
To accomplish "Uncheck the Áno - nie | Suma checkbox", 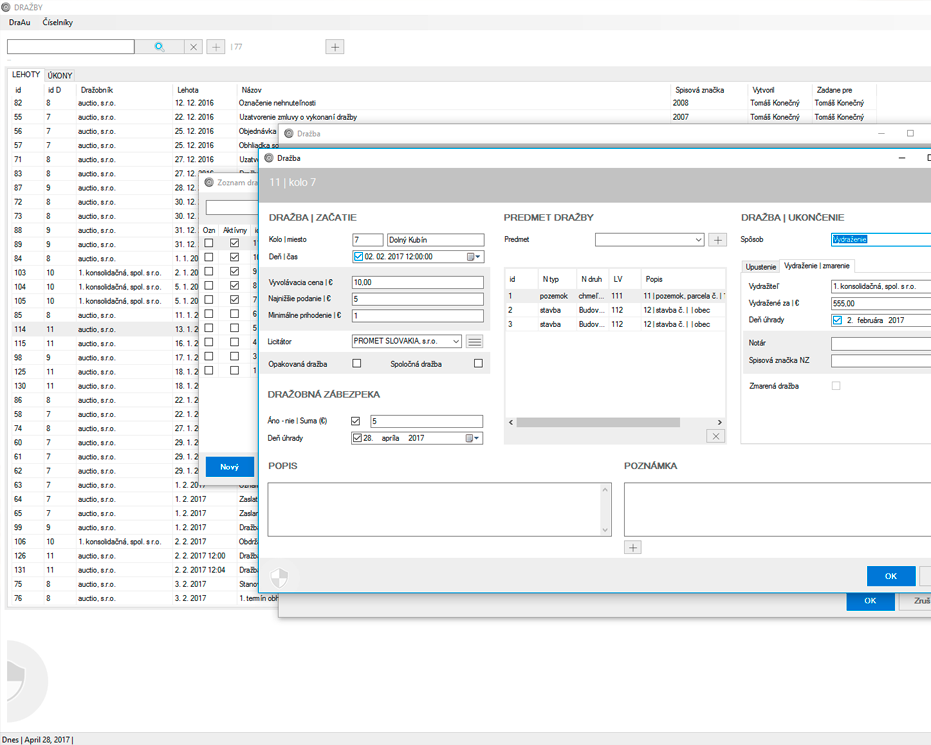I will 356,421.
